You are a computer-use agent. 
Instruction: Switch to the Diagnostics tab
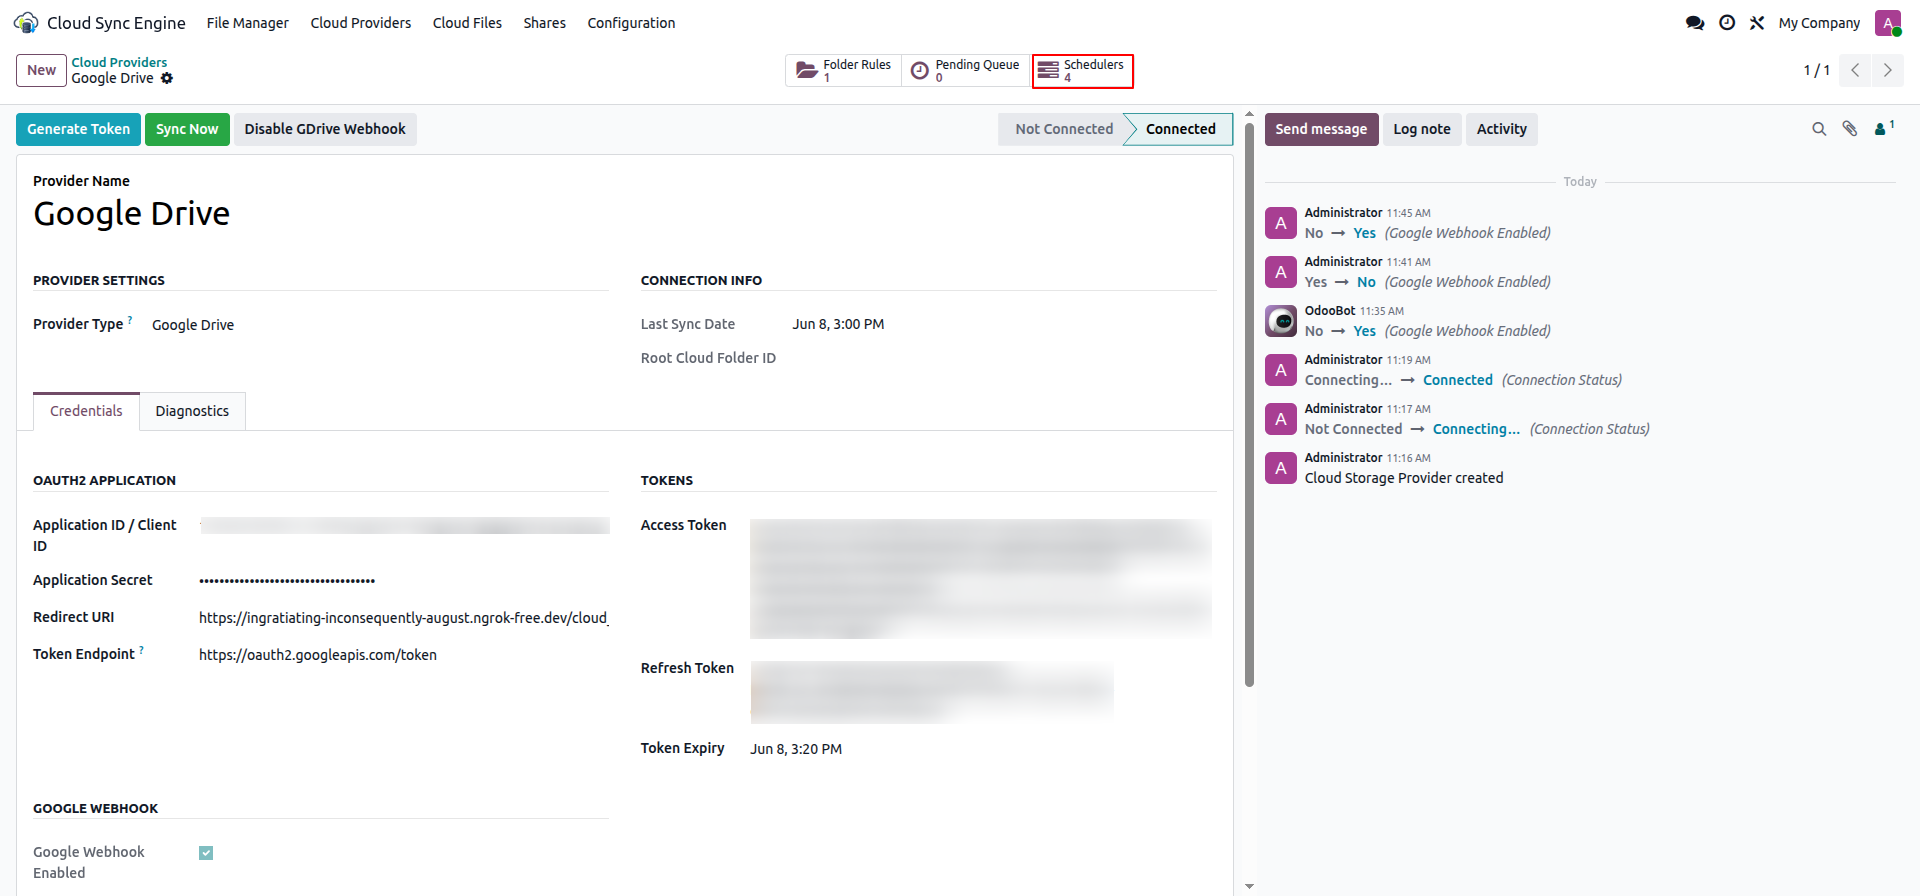coord(192,411)
